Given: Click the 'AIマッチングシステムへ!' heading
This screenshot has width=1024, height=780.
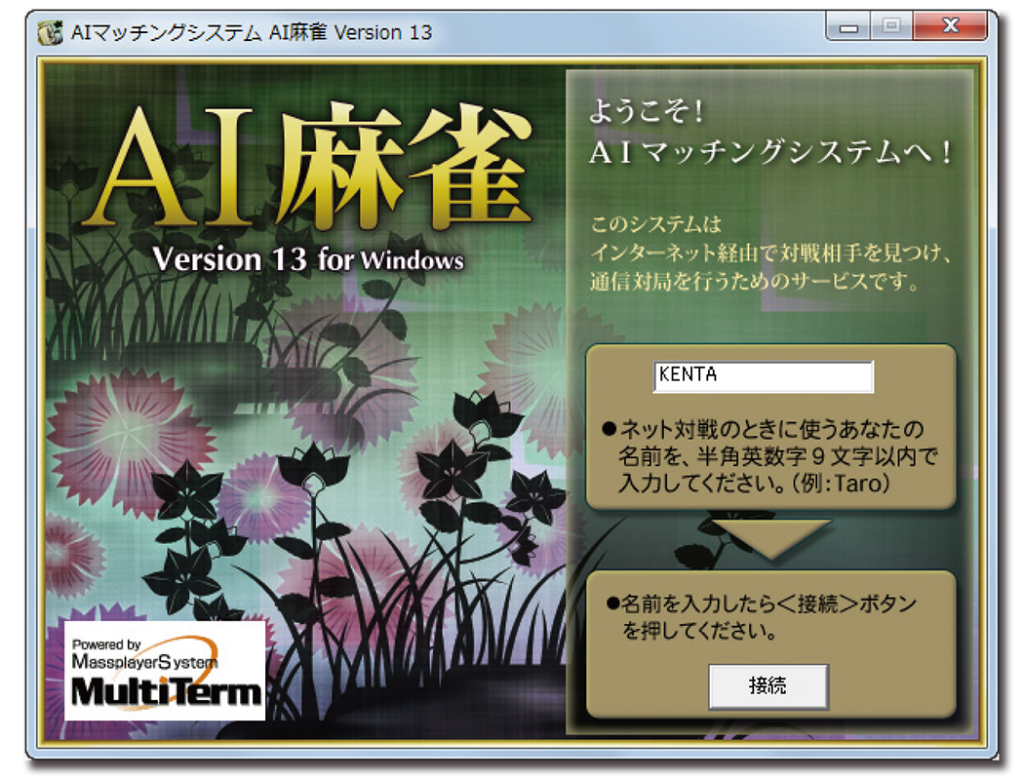Looking at the screenshot, I should coord(769,153).
